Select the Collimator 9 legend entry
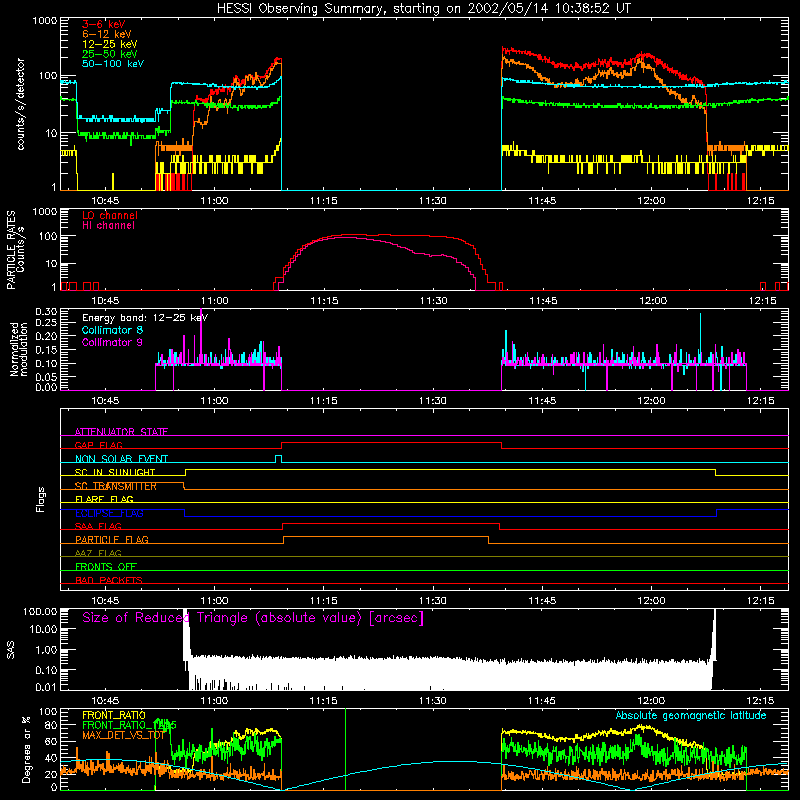 click(112, 342)
